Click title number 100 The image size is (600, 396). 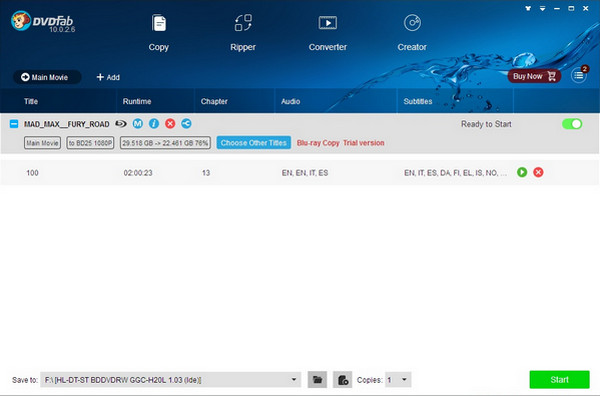[x=33, y=173]
